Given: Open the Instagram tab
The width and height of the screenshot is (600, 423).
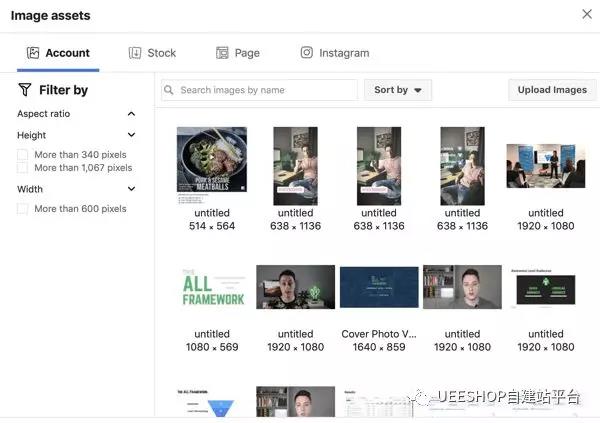Looking at the screenshot, I should point(335,53).
